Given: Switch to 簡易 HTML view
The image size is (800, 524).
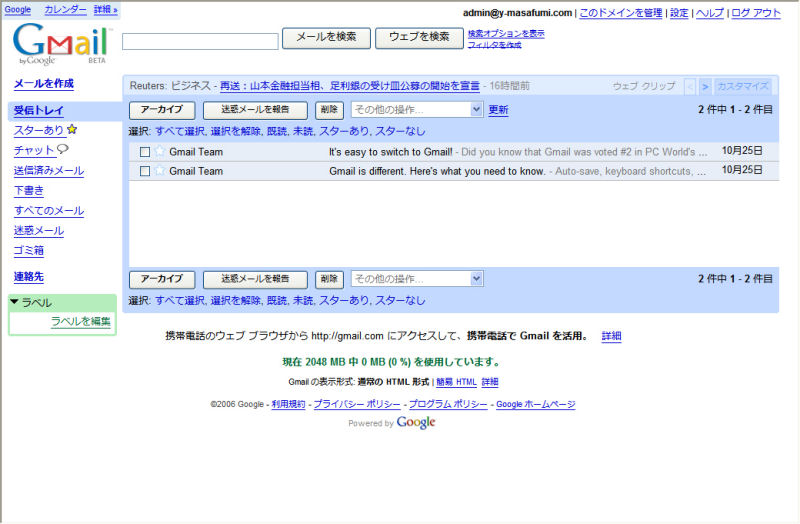Looking at the screenshot, I should pyautogui.click(x=456, y=382).
